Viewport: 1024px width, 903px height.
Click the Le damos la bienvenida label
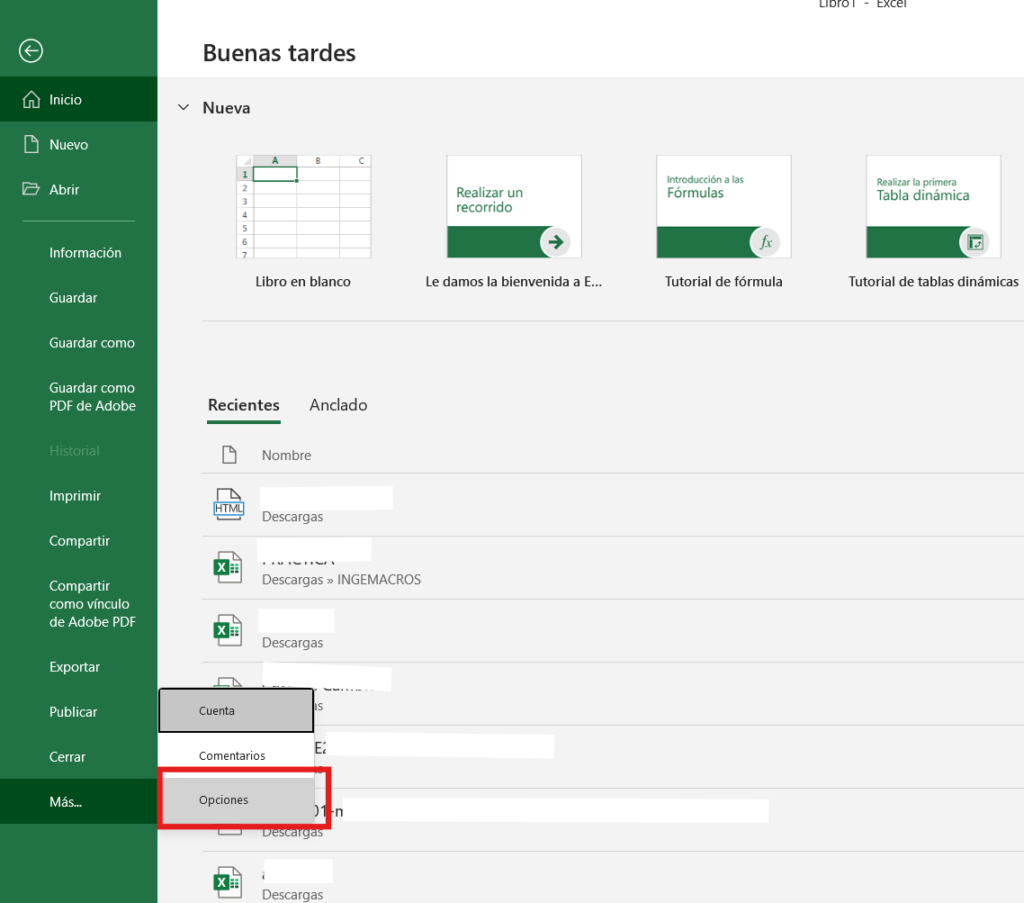point(514,281)
